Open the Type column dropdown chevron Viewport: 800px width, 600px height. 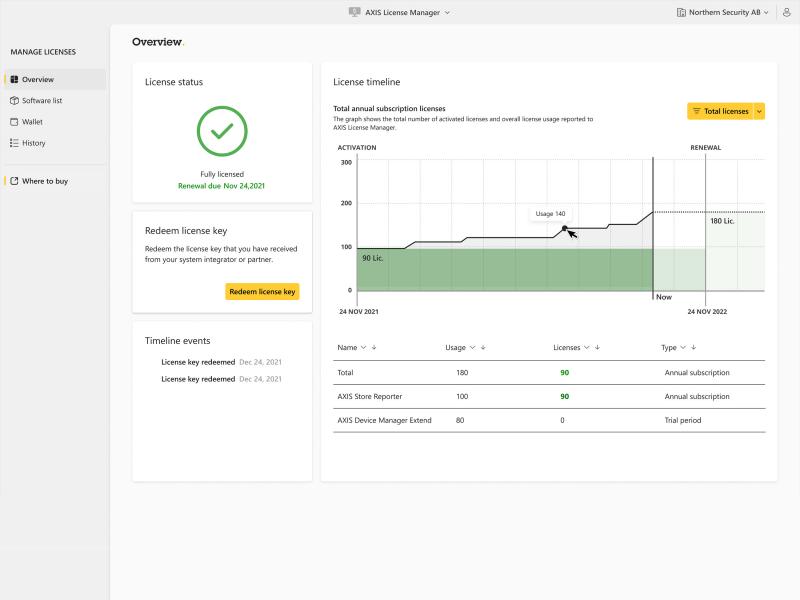683,347
